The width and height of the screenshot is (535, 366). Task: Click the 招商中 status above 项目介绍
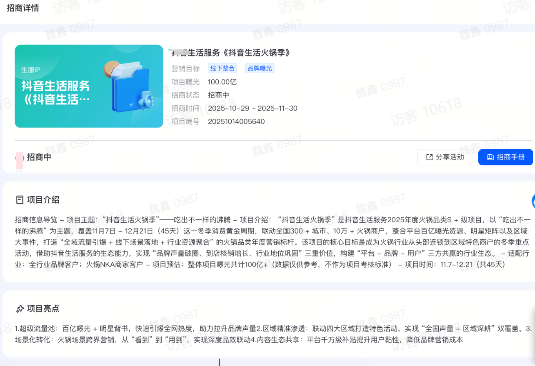(x=39, y=157)
